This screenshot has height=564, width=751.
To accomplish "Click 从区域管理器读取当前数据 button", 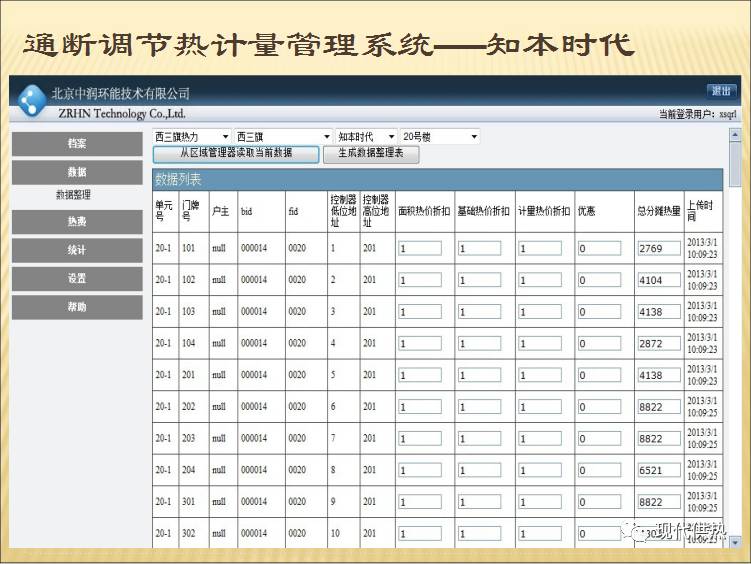I will 236,154.
